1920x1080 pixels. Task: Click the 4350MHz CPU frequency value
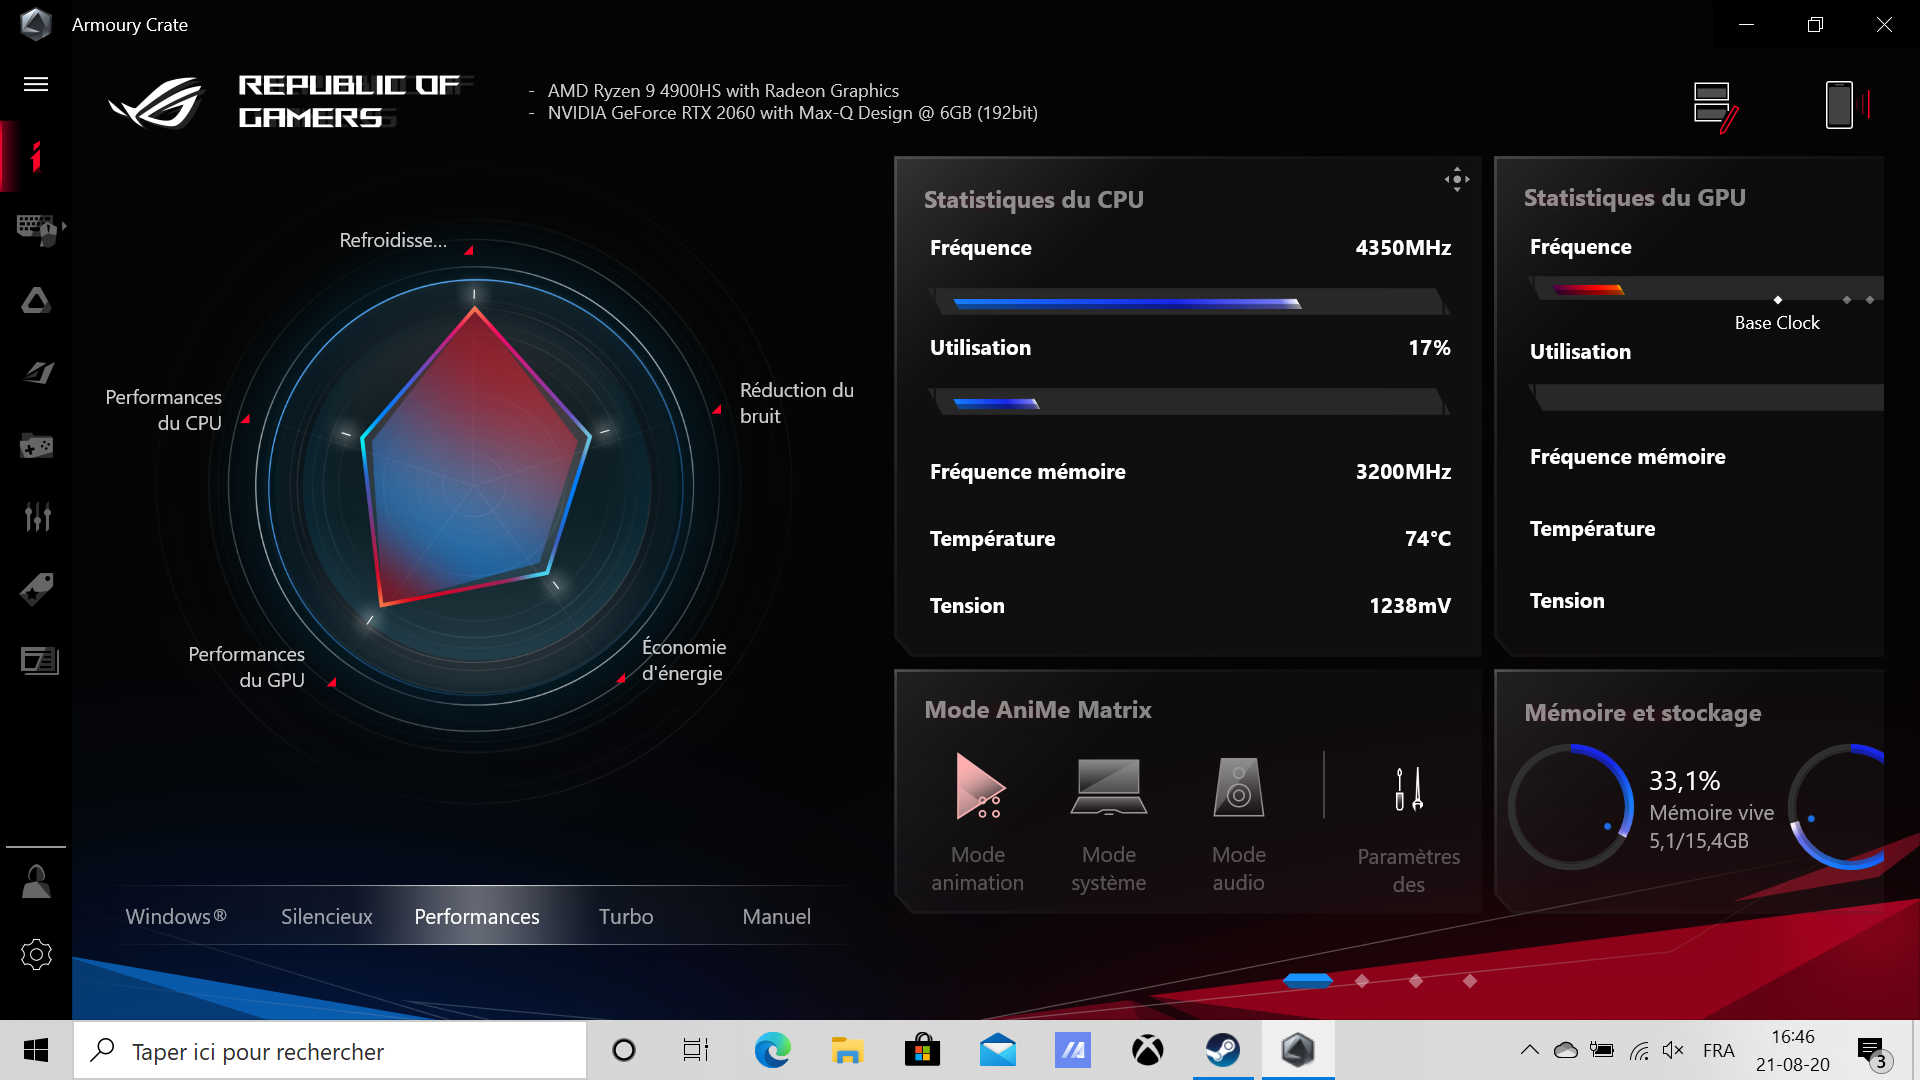pyautogui.click(x=1403, y=248)
